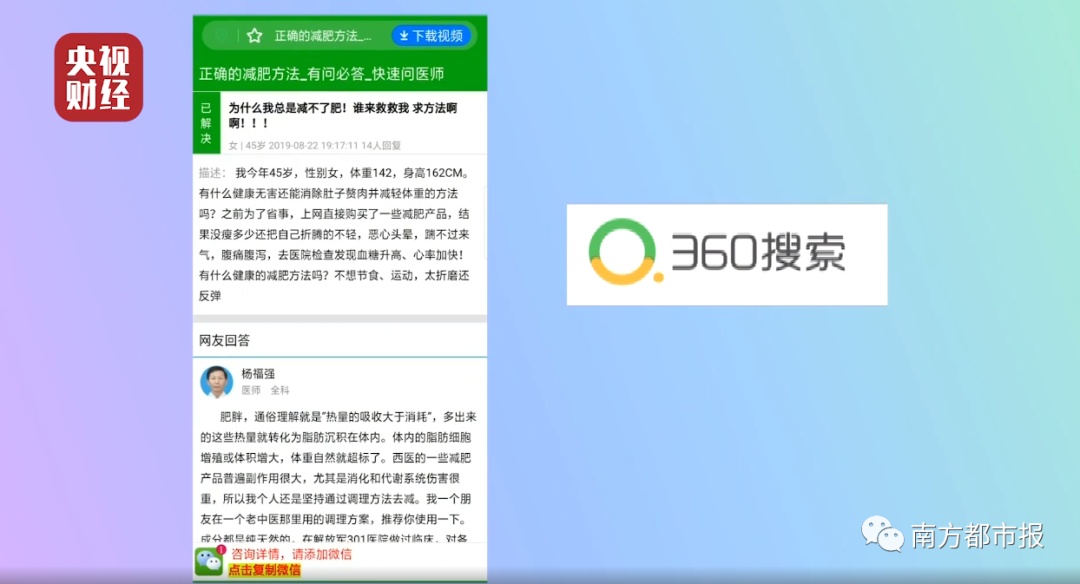Click the red notification badge on WeChat icon
The height and width of the screenshot is (584, 1080).
(x=221, y=550)
